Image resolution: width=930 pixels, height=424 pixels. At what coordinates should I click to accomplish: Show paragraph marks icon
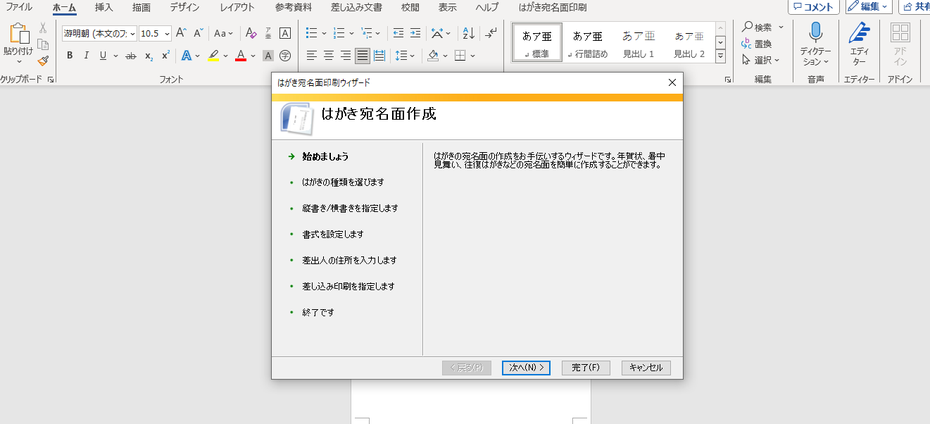[491, 33]
